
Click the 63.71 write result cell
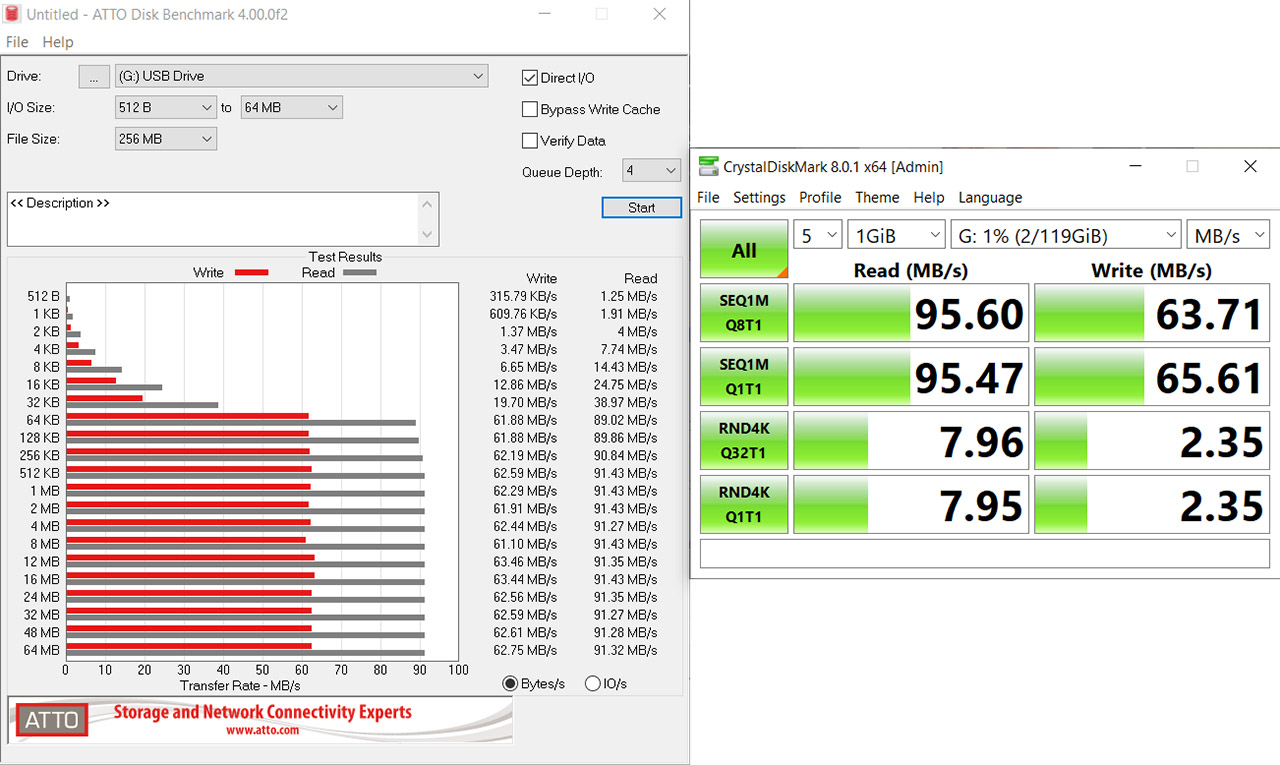[1152, 313]
